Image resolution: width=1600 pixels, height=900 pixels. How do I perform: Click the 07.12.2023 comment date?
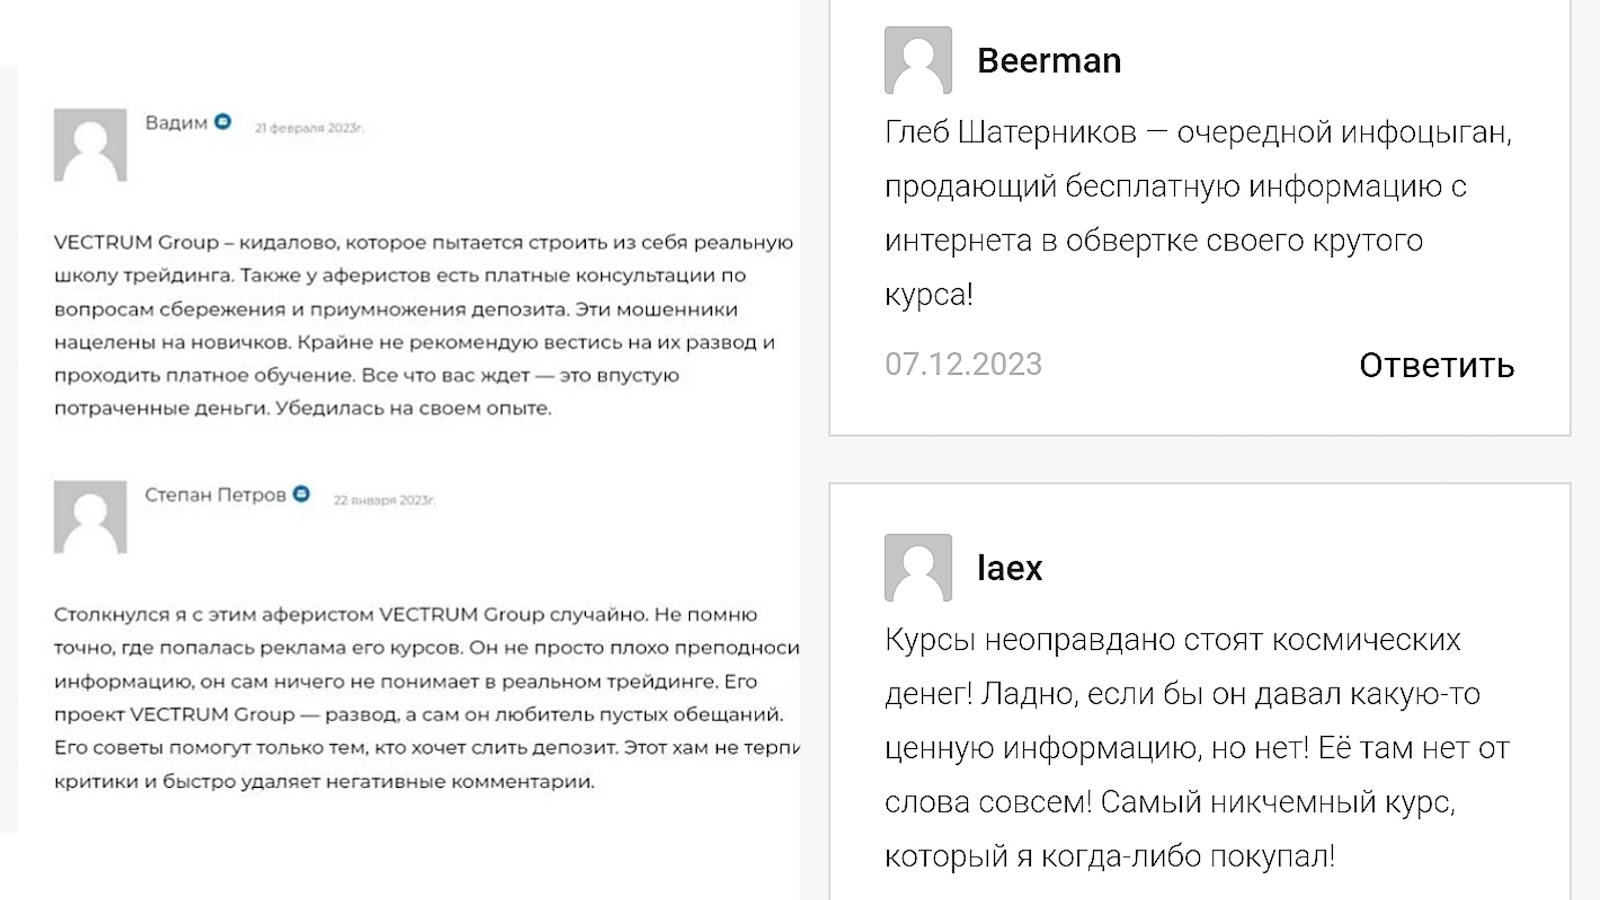963,364
